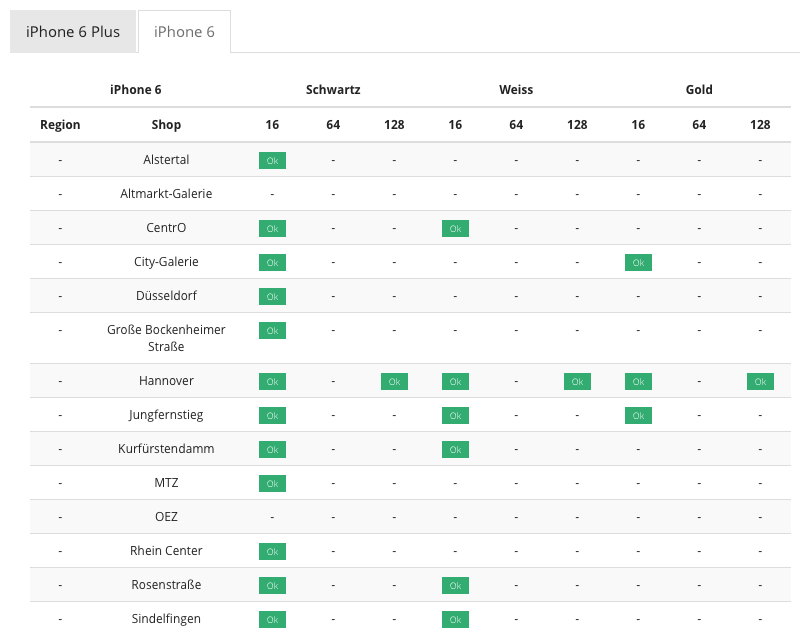Click Rhein Center's Schwartz 16 Ok badge
This screenshot has height=640, width=800.
tap(272, 552)
